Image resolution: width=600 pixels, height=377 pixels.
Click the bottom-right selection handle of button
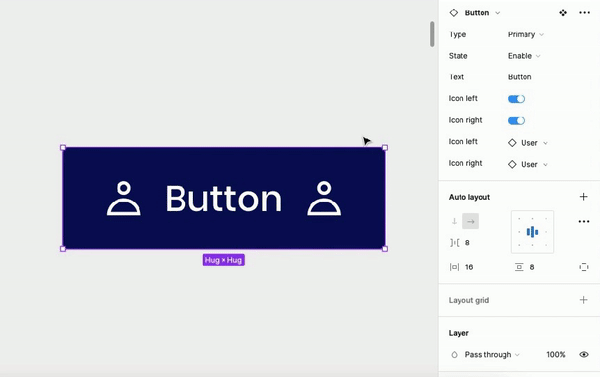click(385, 249)
